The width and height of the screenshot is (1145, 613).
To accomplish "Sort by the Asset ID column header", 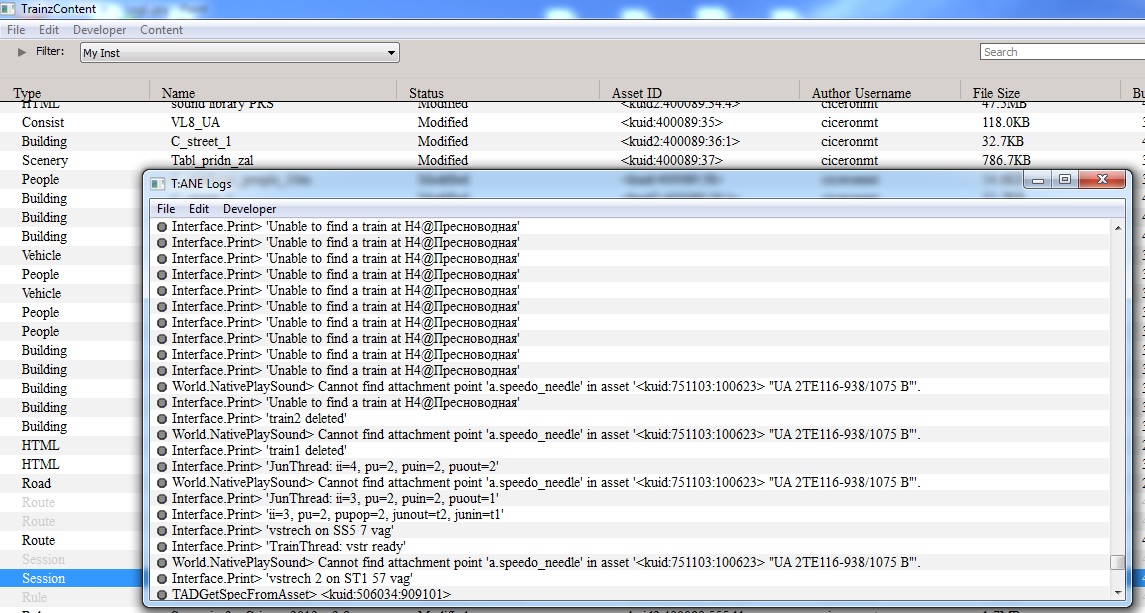I will click(x=637, y=93).
